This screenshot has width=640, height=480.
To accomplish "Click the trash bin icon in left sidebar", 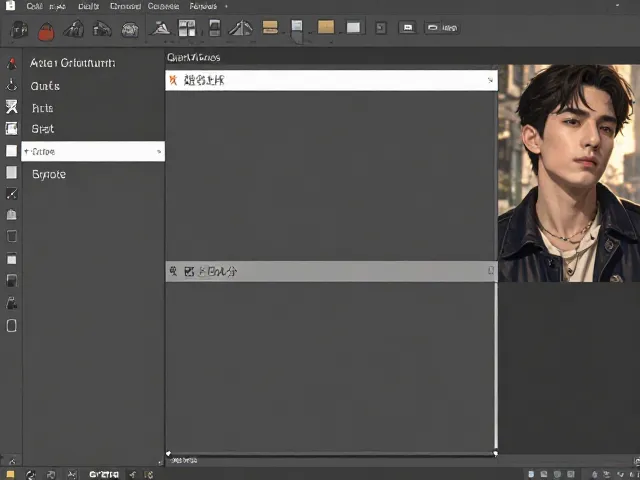I will click(11, 236).
